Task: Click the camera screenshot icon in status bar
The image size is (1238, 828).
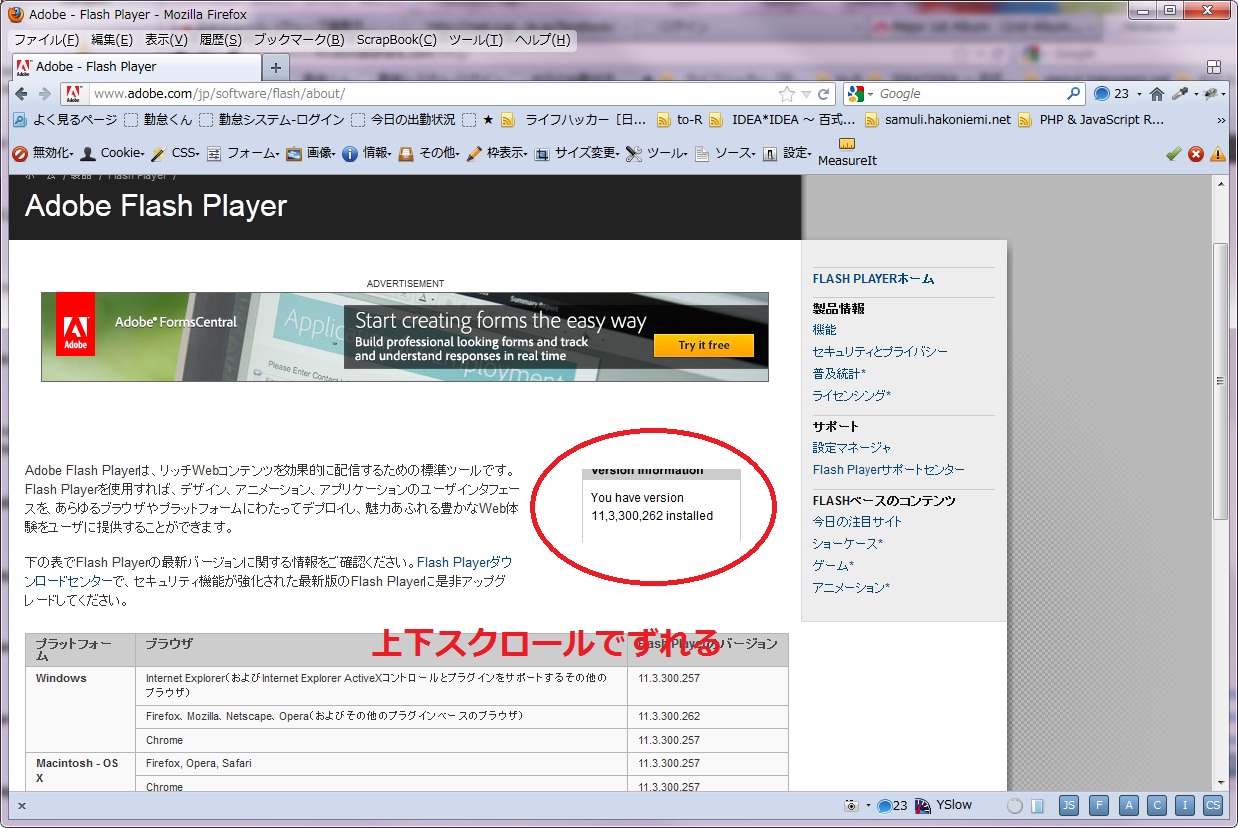Action: [851, 805]
